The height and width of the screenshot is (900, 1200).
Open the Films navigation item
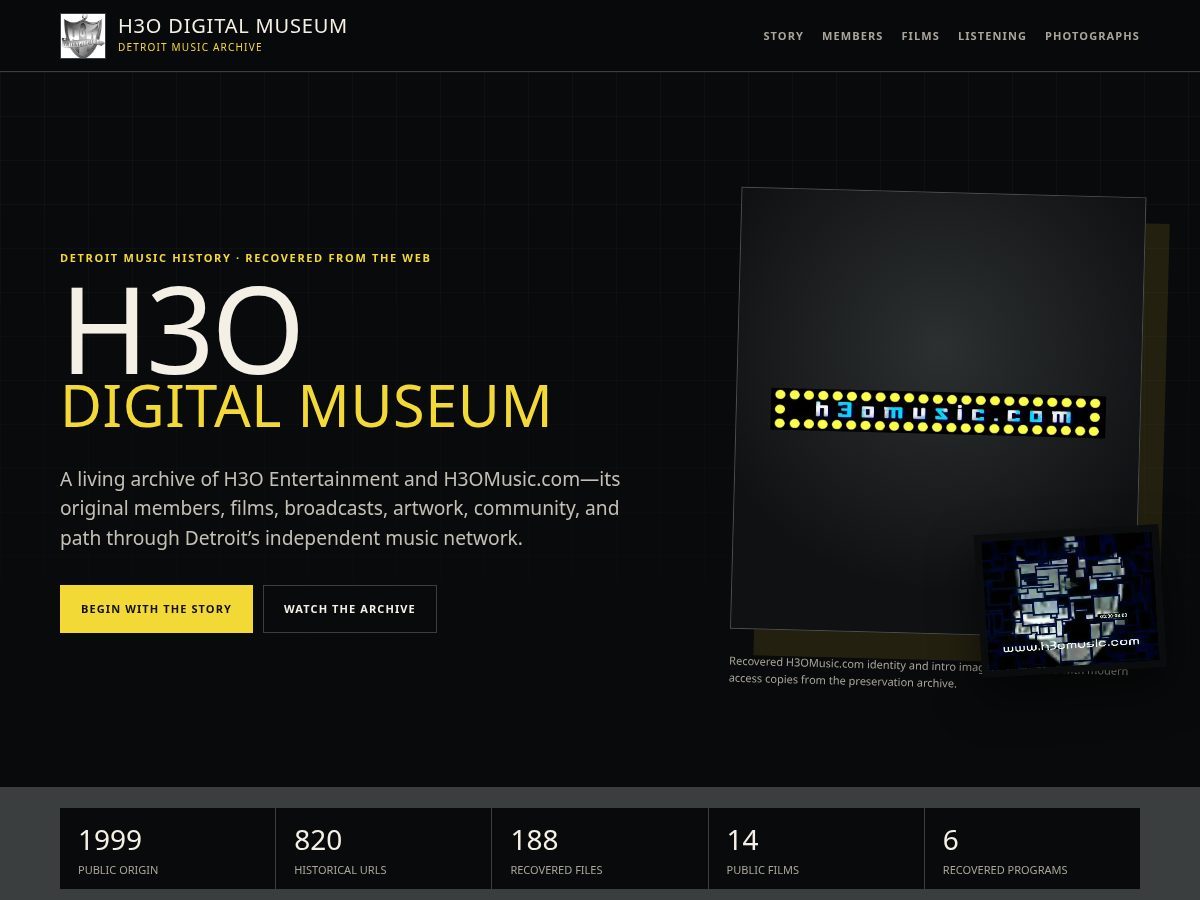pyautogui.click(x=920, y=36)
